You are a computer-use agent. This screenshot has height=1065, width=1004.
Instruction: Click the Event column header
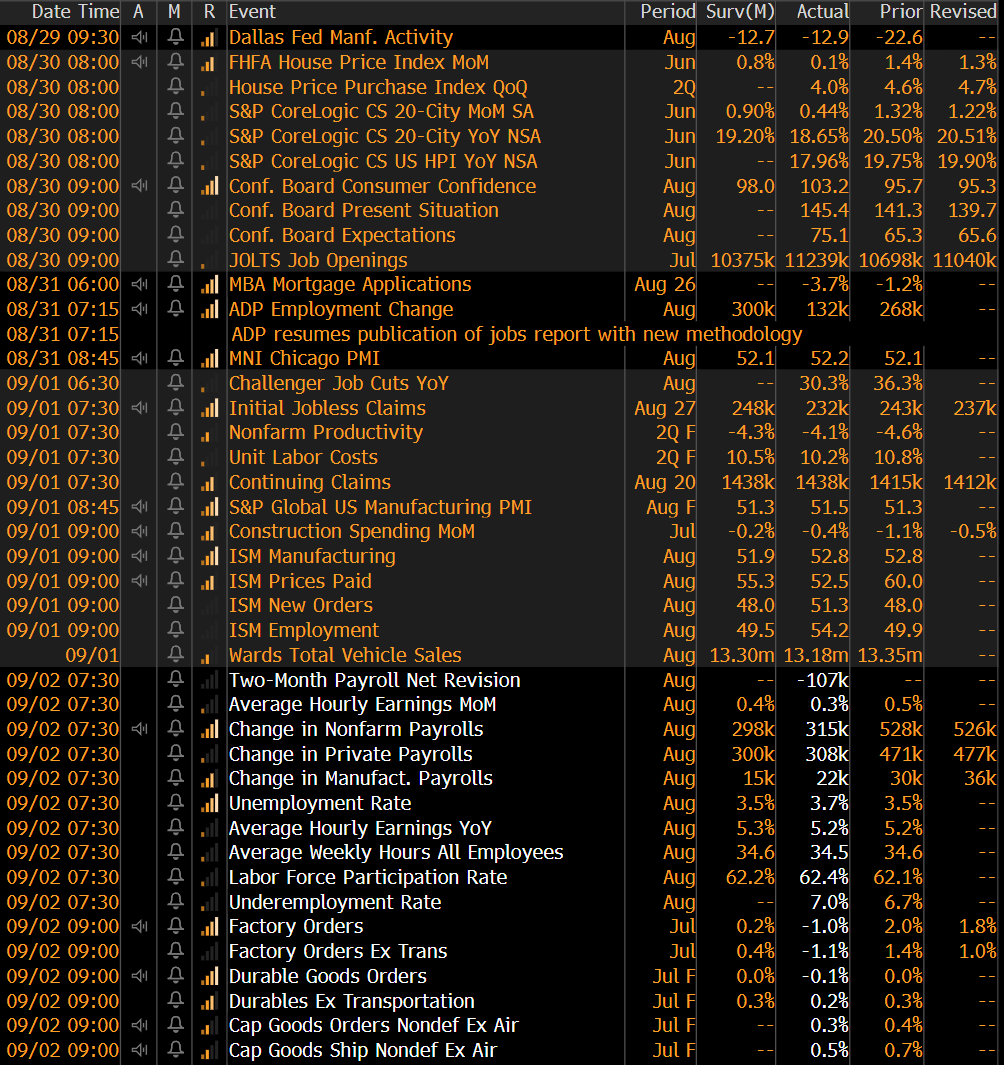coord(252,12)
